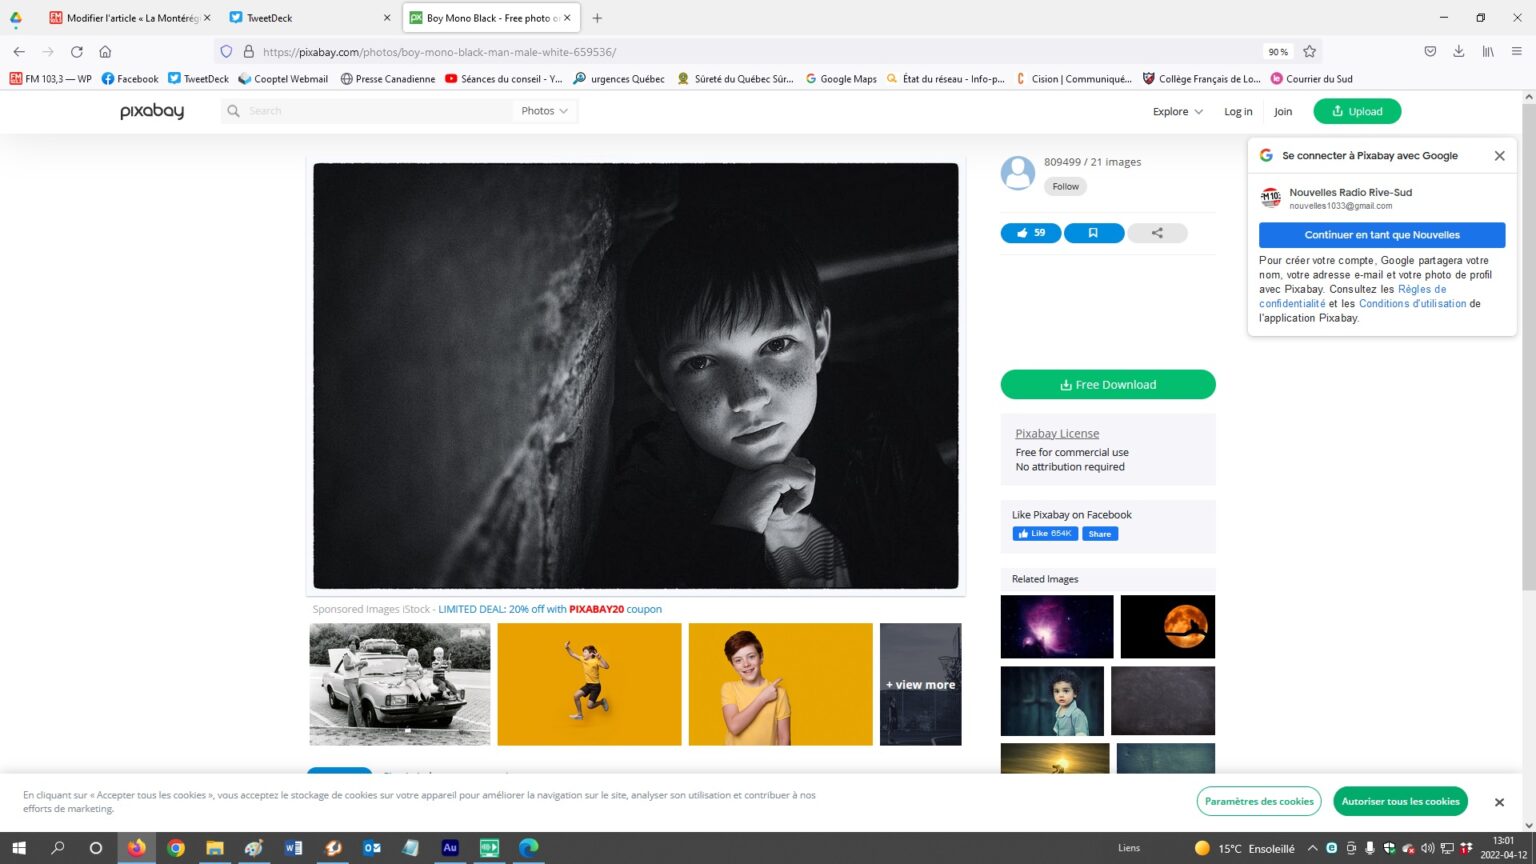Click the Pixabay logo

152,111
